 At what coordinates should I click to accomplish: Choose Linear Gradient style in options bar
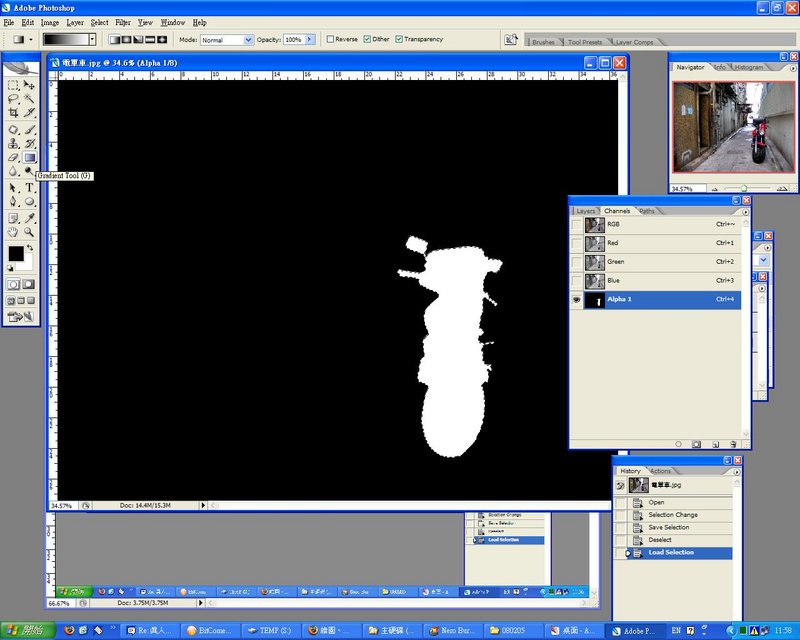click(114, 39)
